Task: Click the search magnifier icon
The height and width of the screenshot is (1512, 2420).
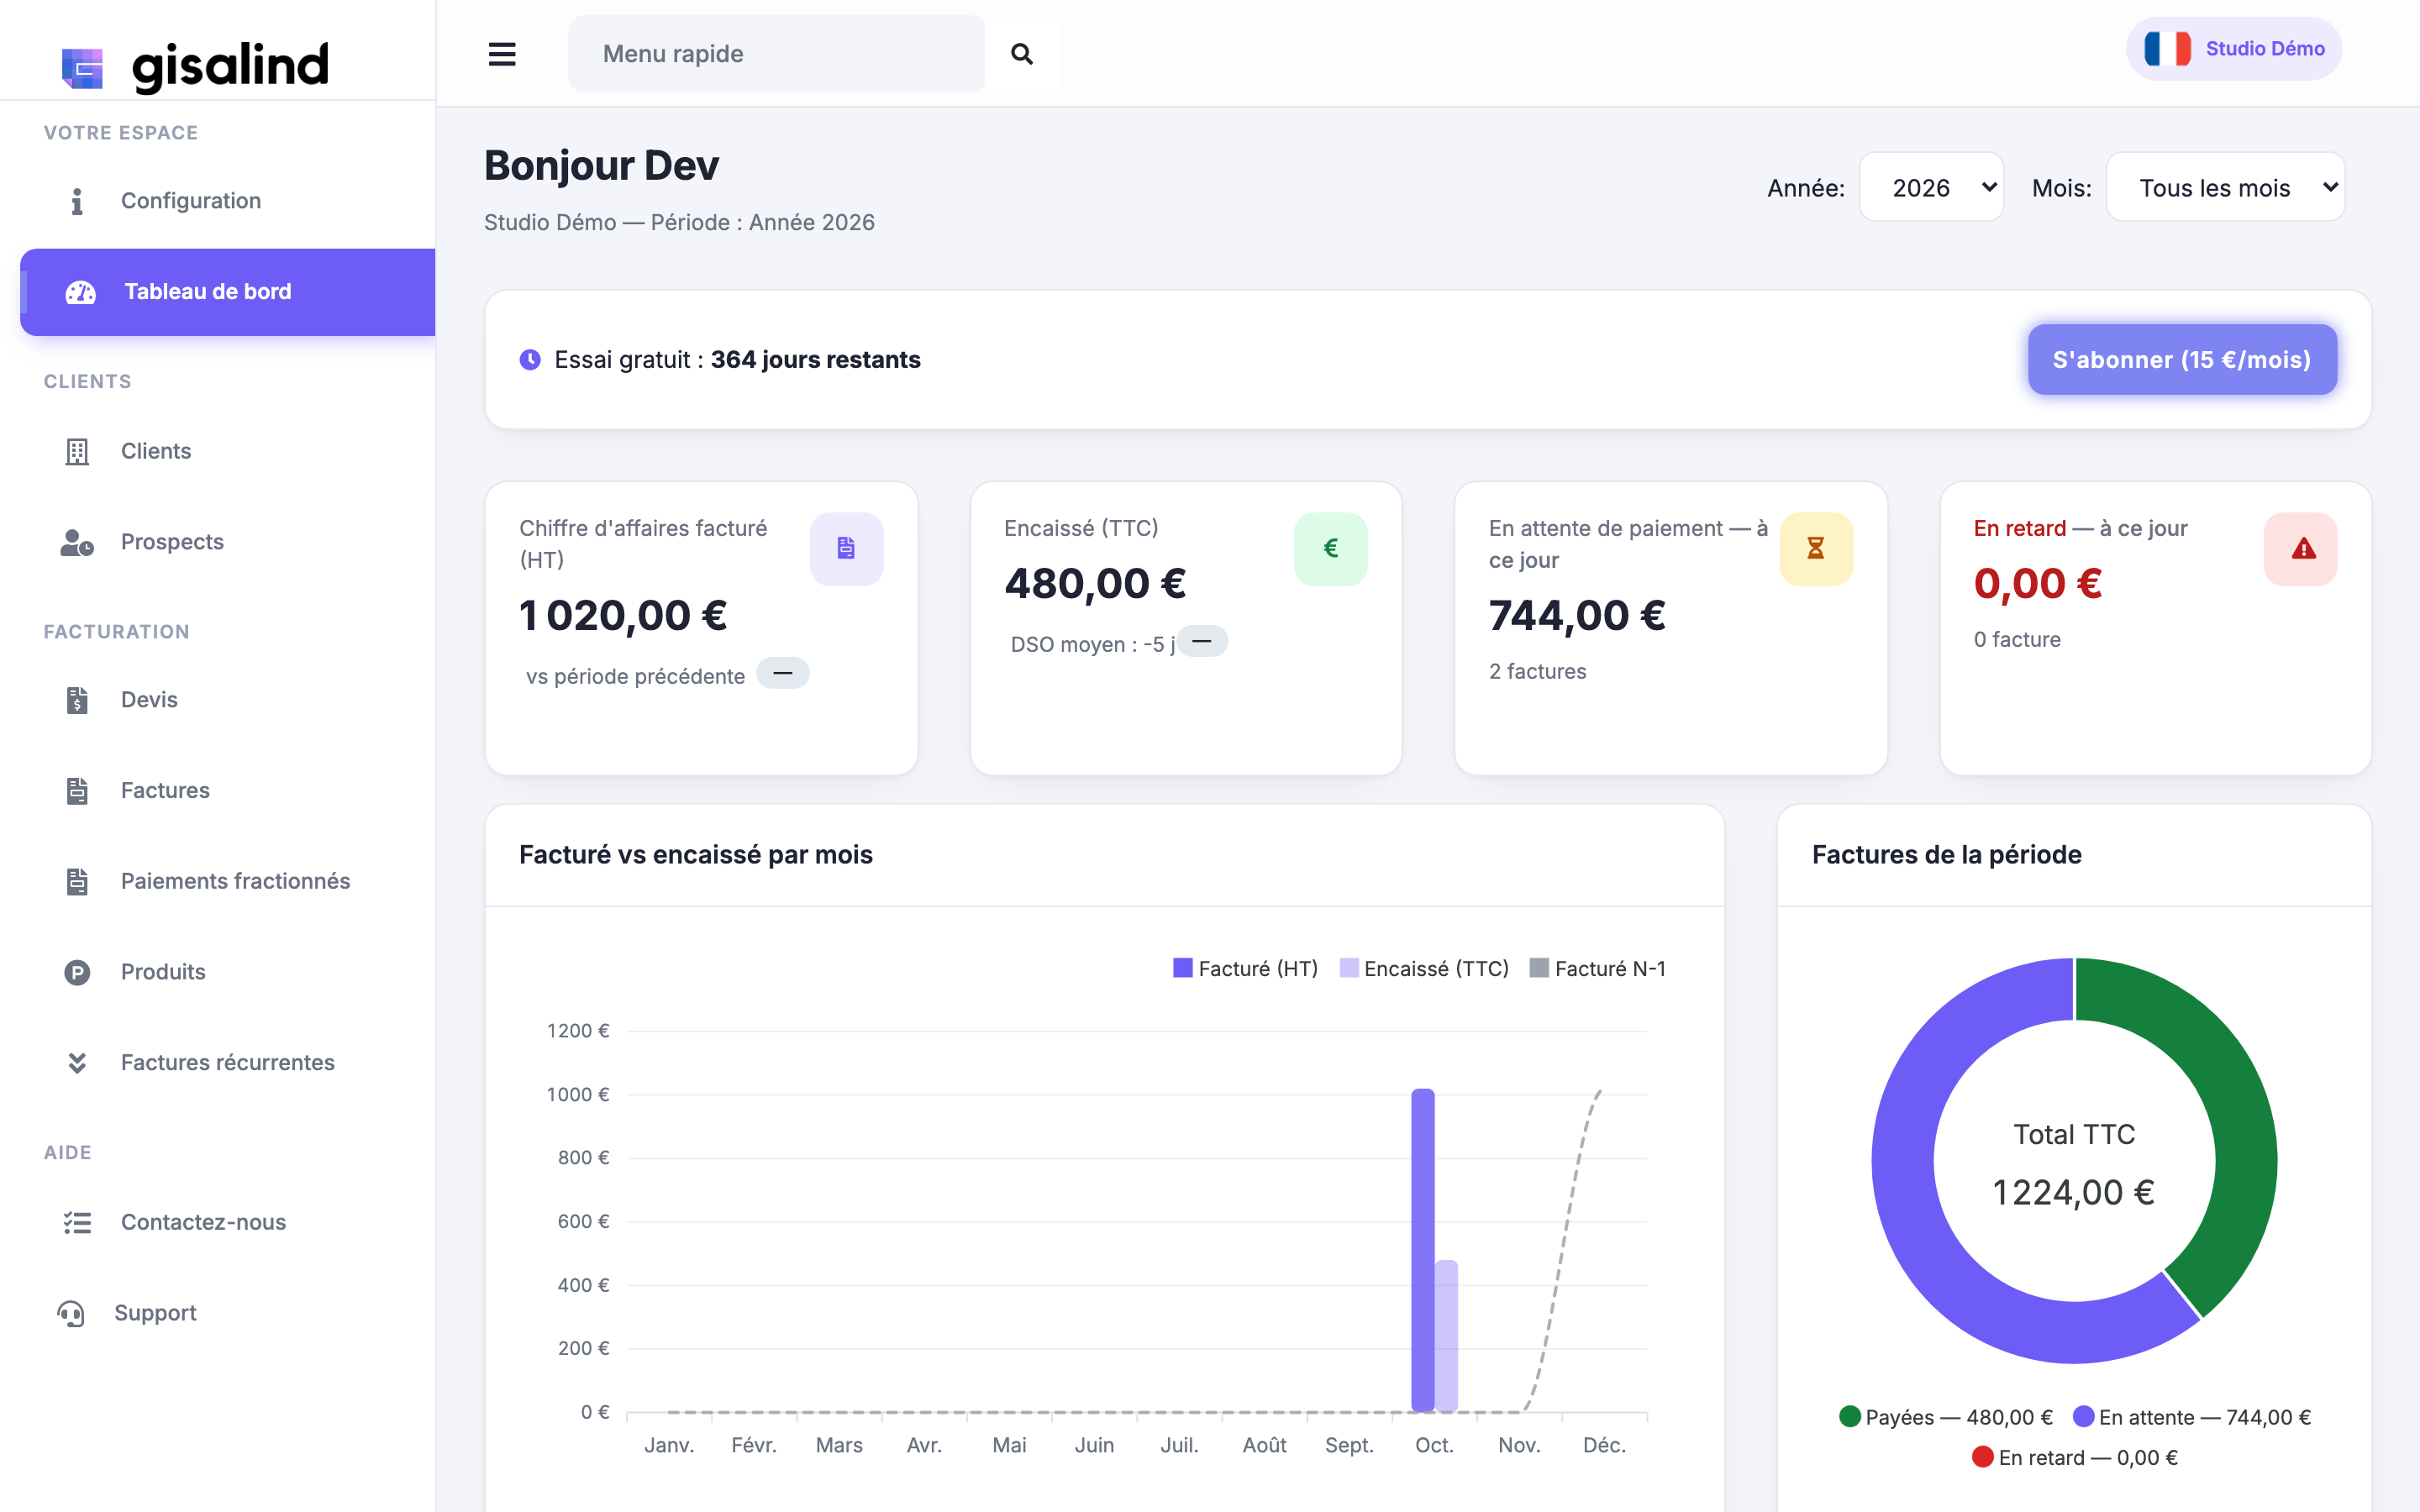Action: click(1021, 54)
